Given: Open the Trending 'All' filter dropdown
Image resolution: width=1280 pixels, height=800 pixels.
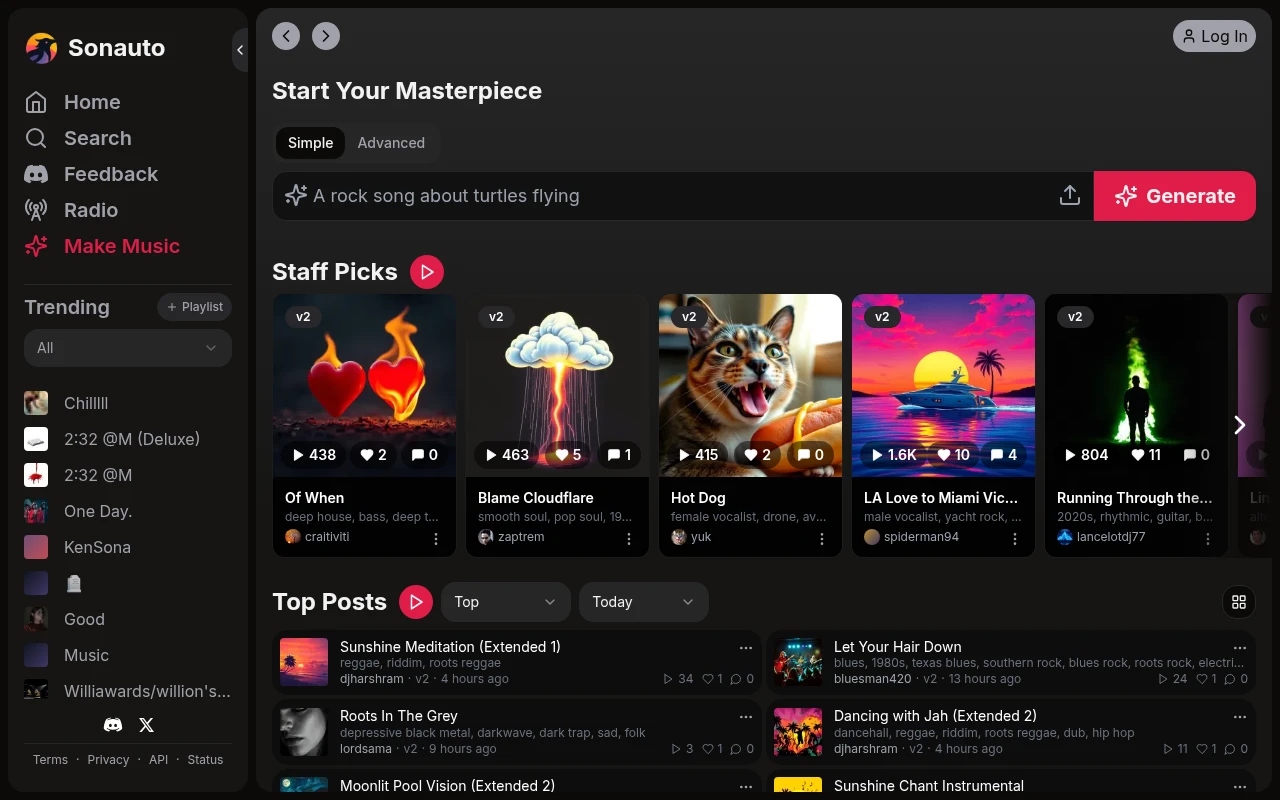Looking at the screenshot, I should point(128,348).
